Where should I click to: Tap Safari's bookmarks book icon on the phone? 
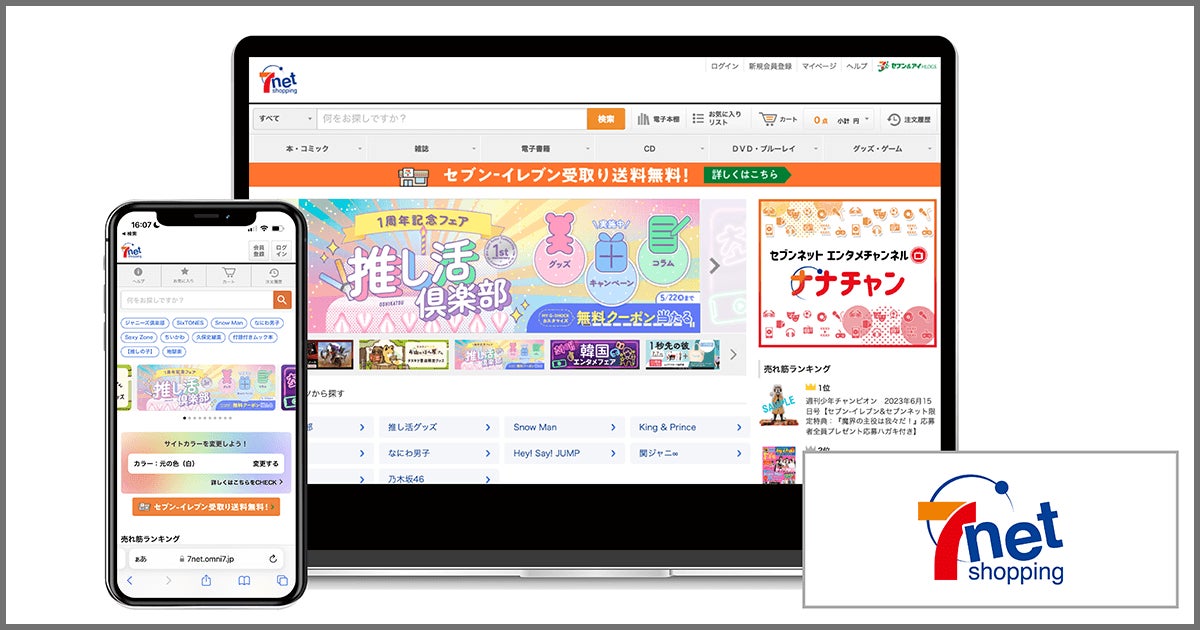244,580
